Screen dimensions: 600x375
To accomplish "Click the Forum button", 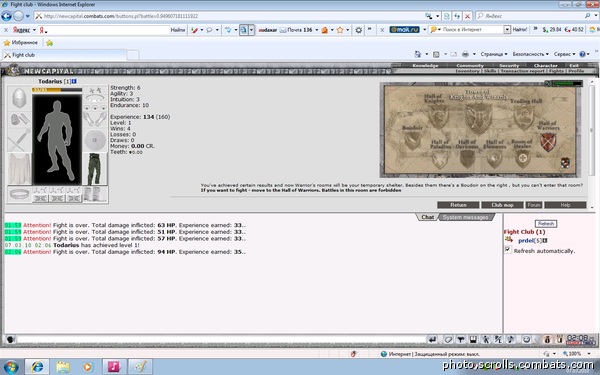I will point(534,205).
